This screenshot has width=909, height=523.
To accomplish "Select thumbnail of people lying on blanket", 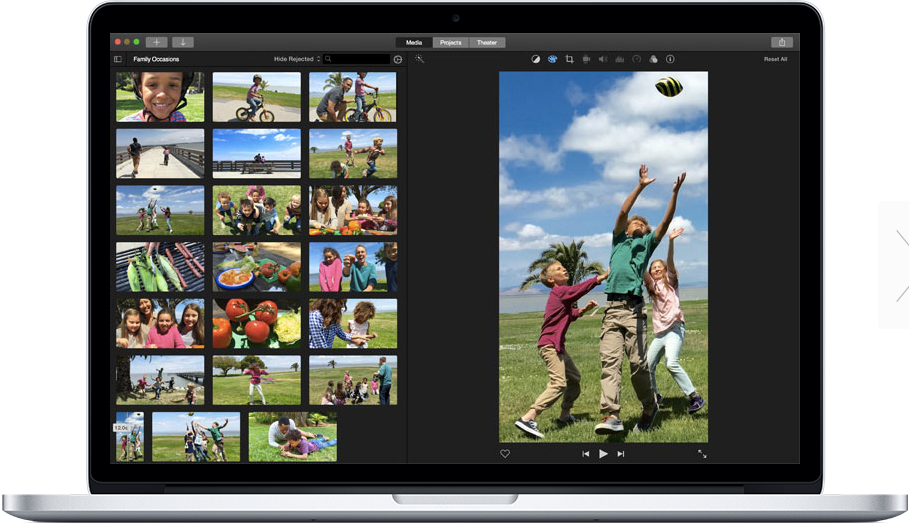I will pyautogui.click(x=293, y=437).
